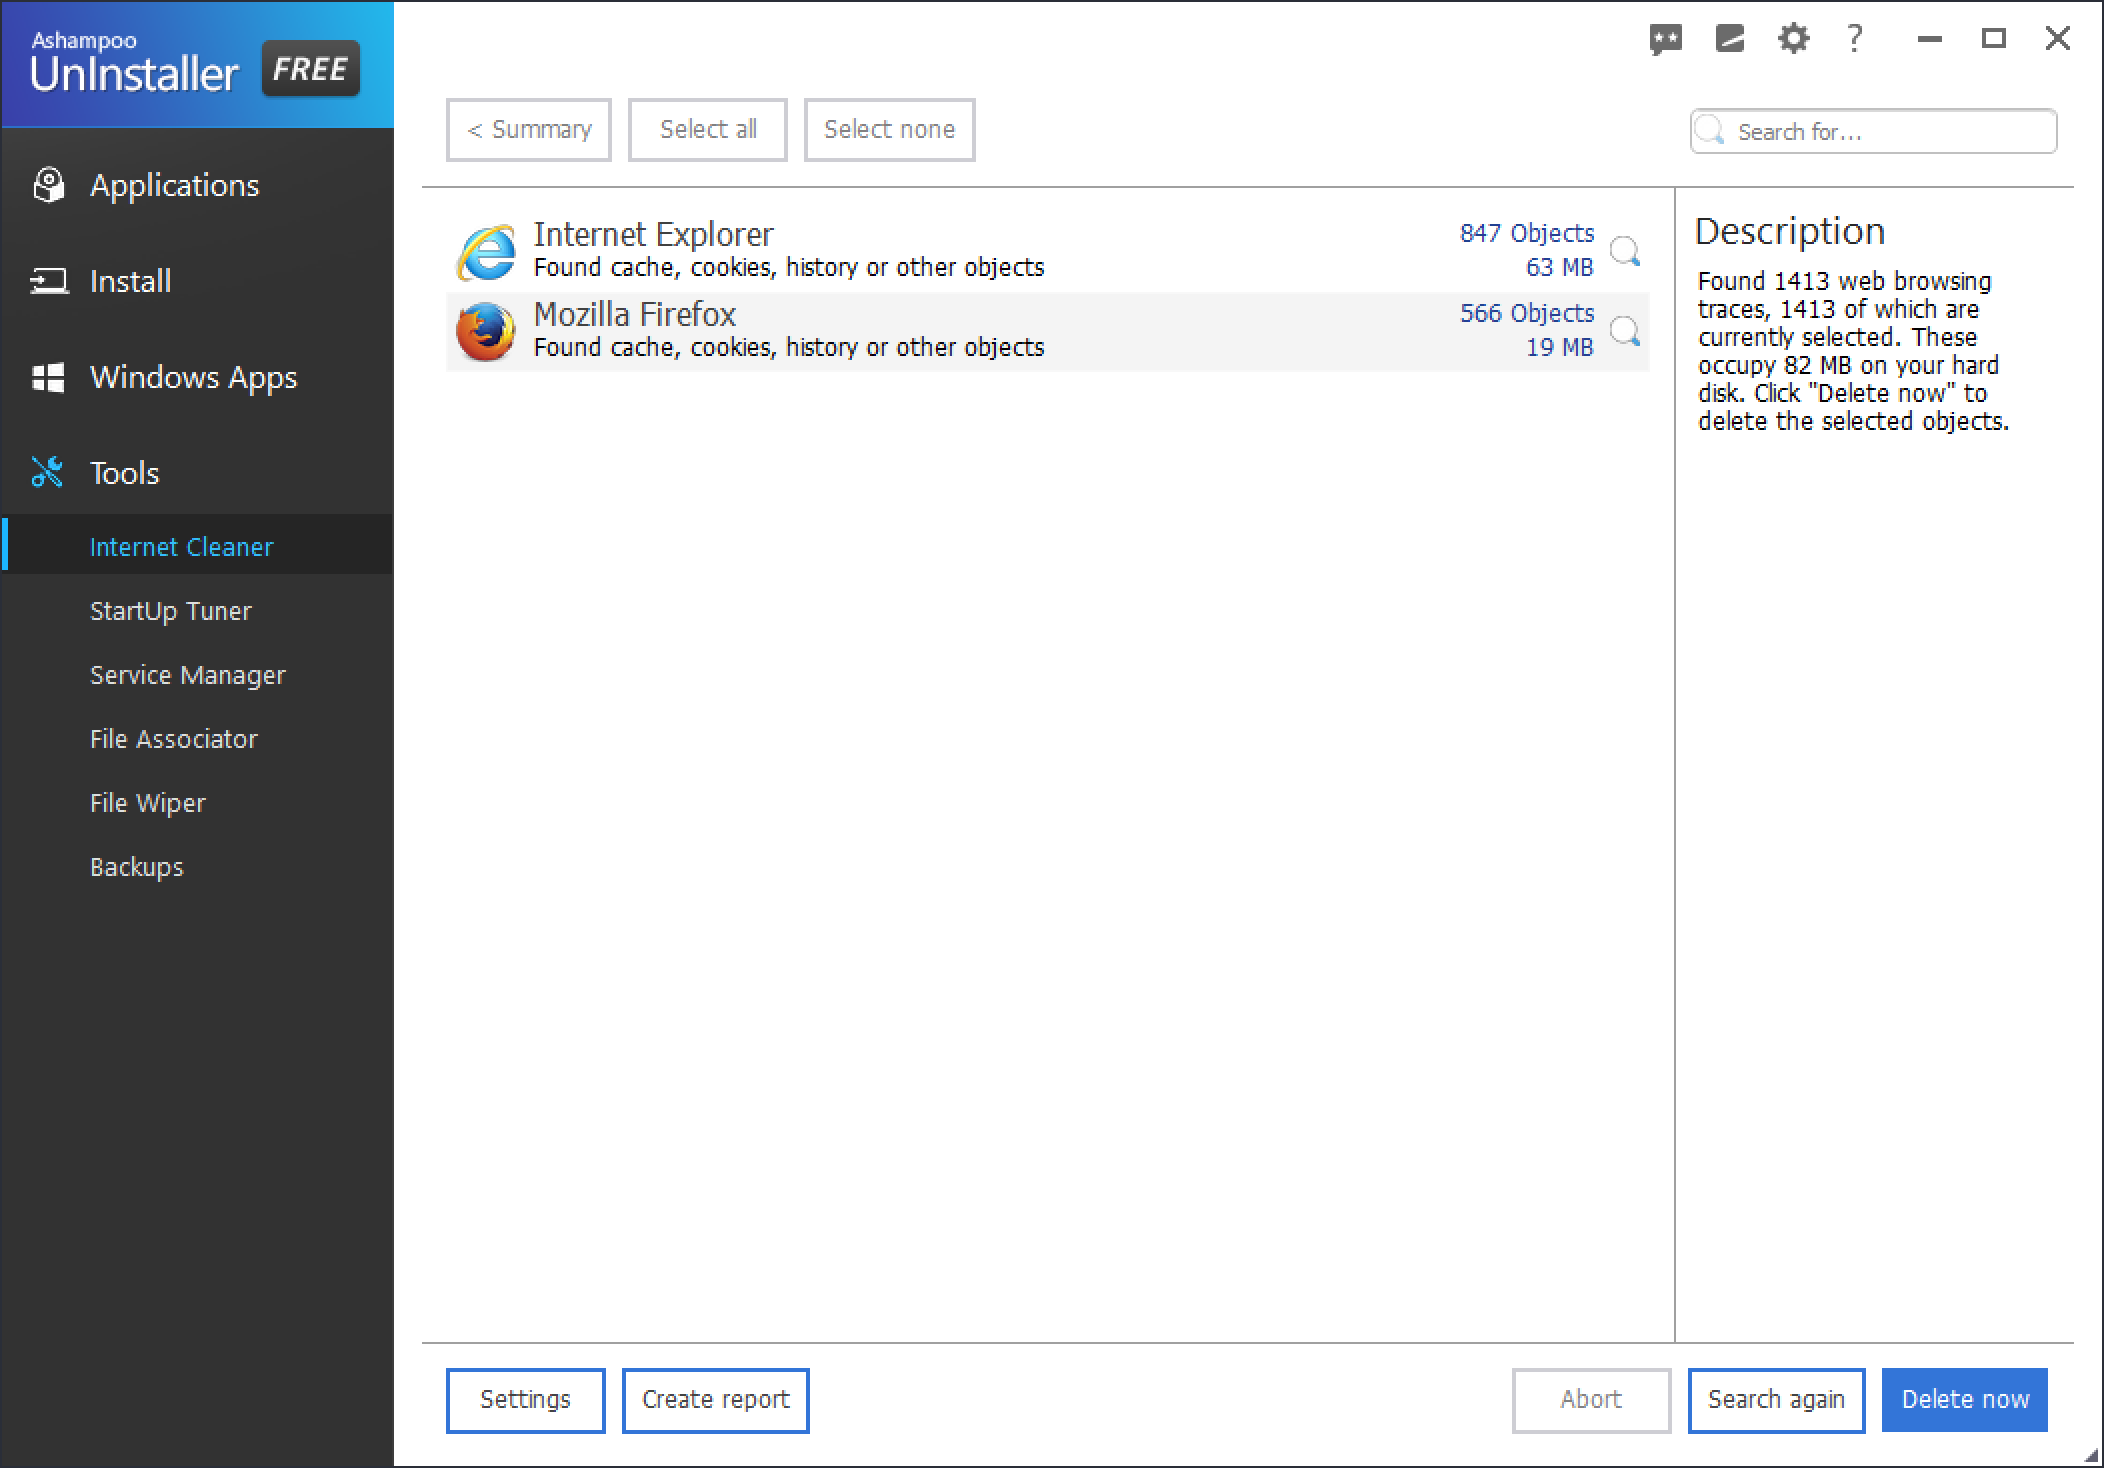2104x1468 pixels.
Task: Click the skin/theme icon in title bar
Action: [x=1729, y=39]
